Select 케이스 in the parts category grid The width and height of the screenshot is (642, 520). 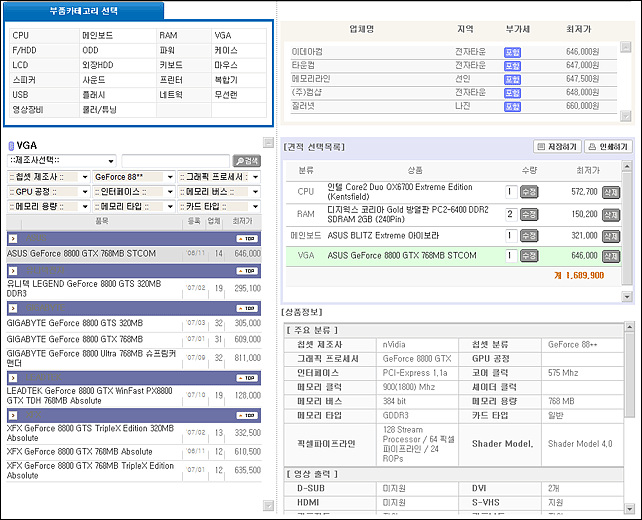[x=226, y=50]
